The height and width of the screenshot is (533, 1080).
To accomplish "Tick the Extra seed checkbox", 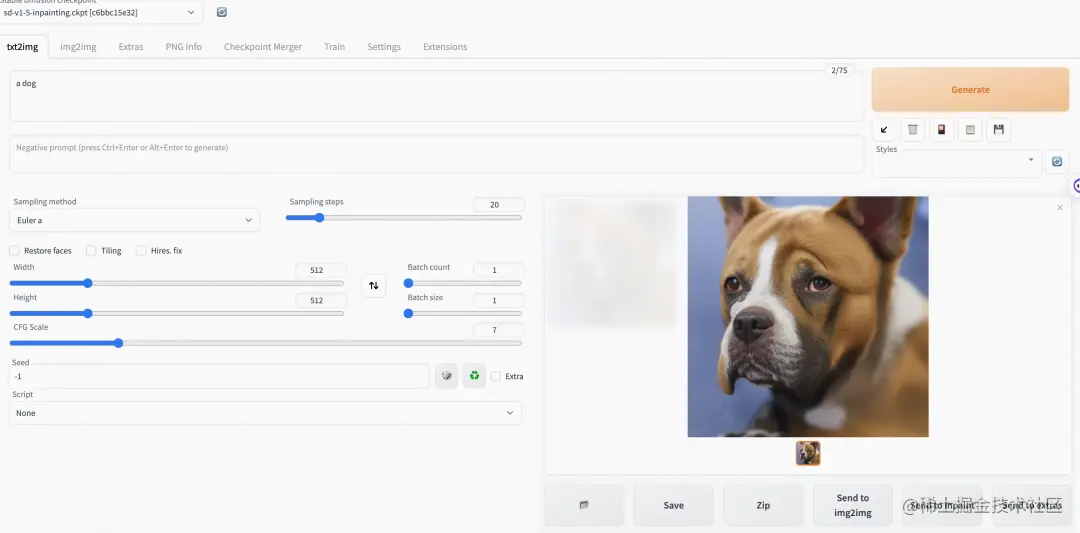I will (x=495, y=376).
